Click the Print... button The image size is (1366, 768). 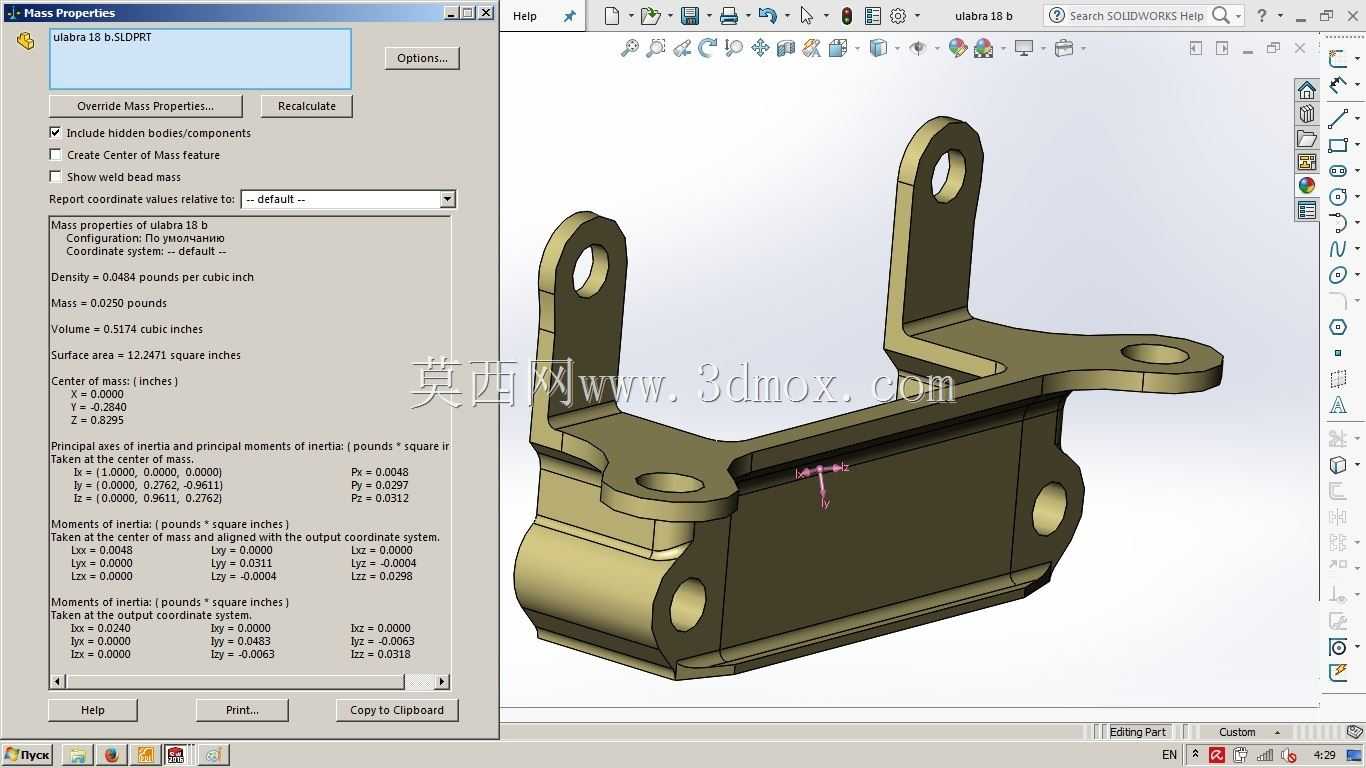(x=242, y=710)
